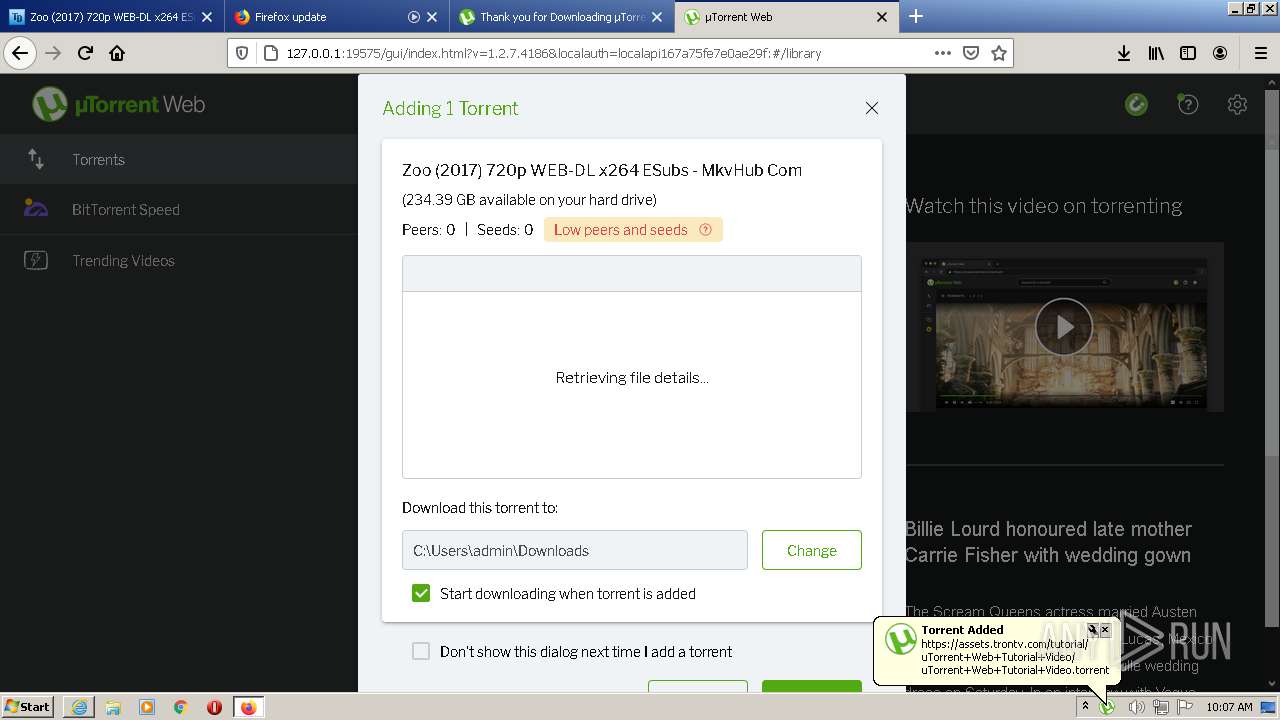Open Windows Media Player from the taskbar
The width and height of the screenshot is (1280, 720).
pyautogui.click(x=147, y=707)
